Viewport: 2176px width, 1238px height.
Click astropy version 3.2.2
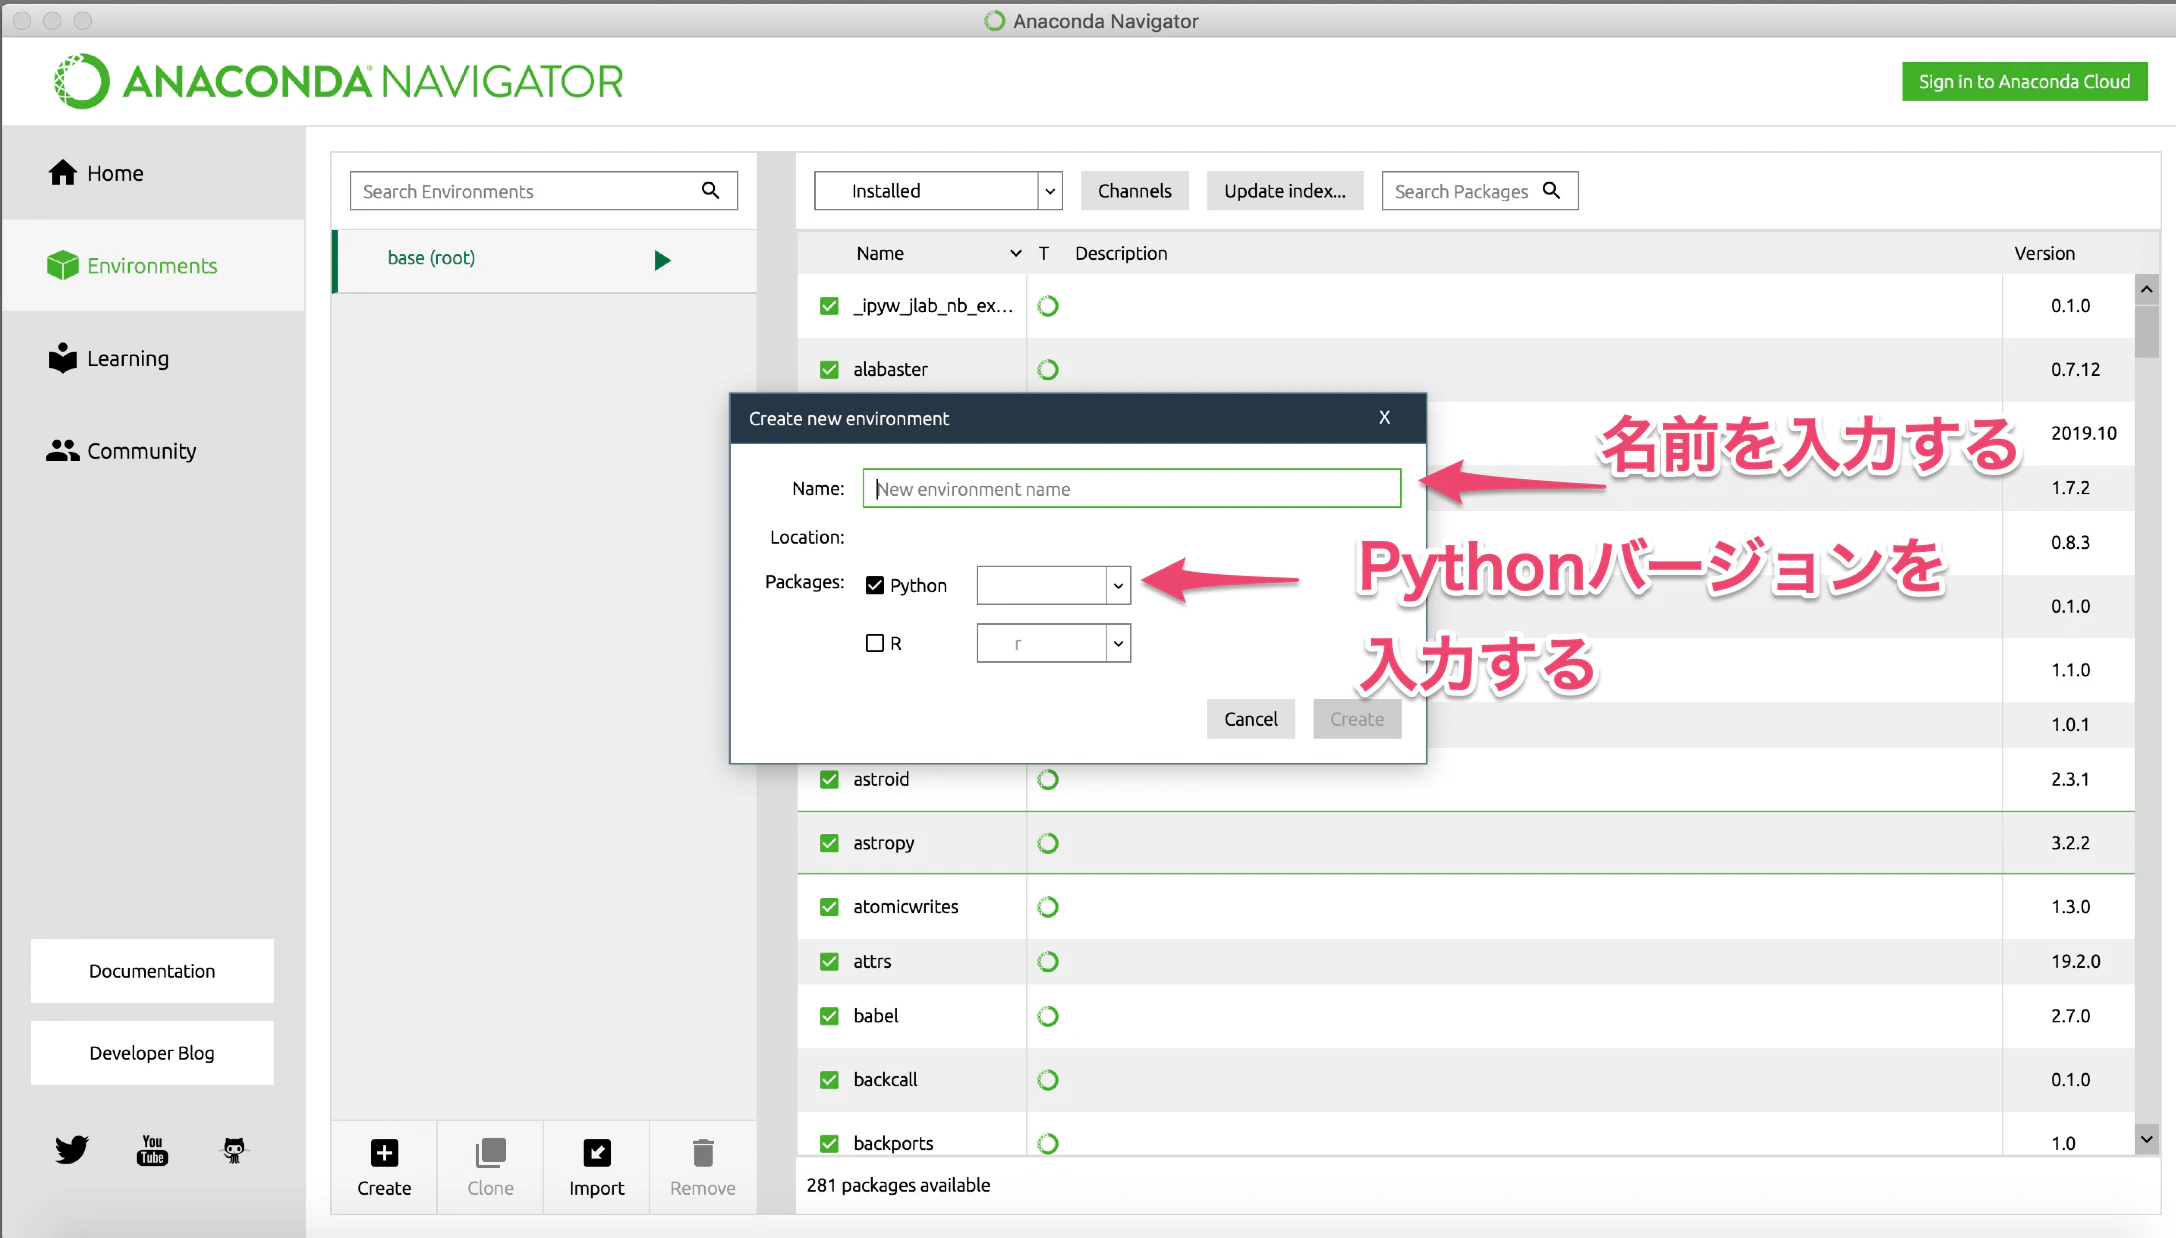point(2070,843)
